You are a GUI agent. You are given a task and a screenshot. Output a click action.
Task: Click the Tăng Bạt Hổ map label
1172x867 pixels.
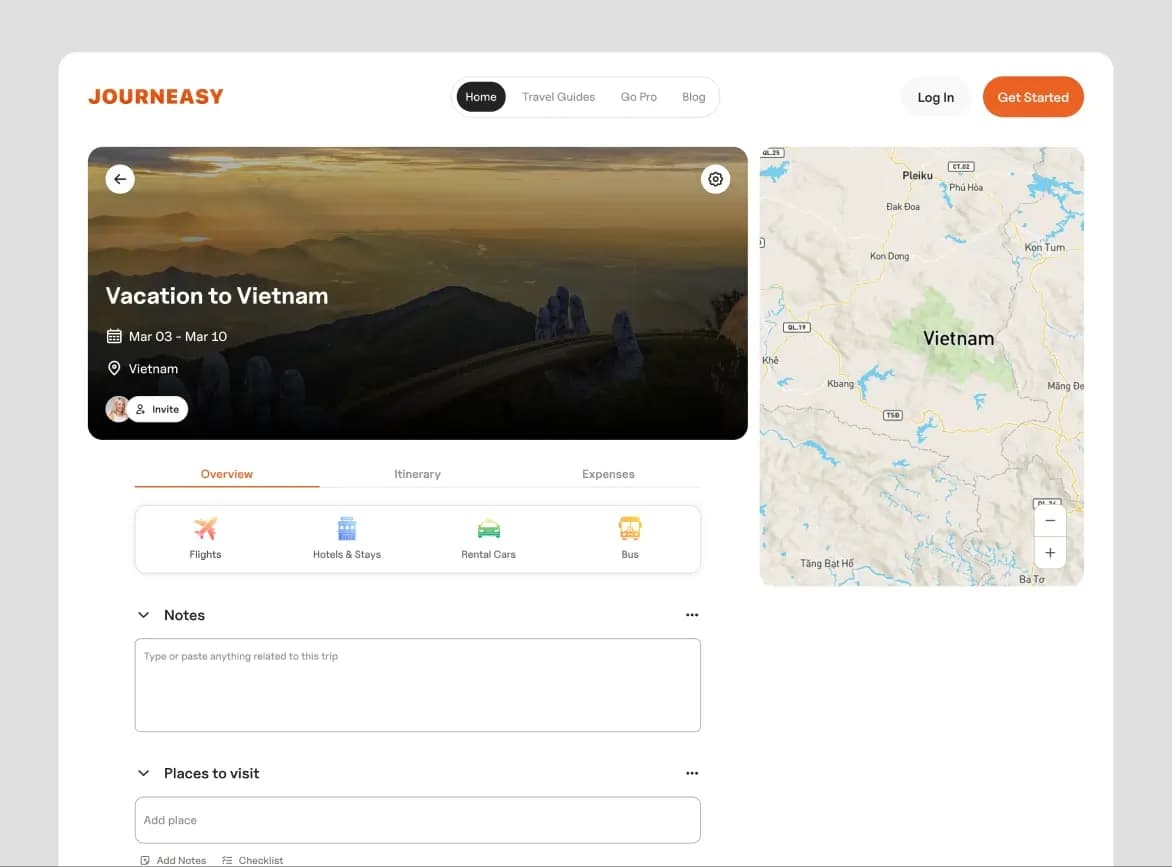pos(827,564)
